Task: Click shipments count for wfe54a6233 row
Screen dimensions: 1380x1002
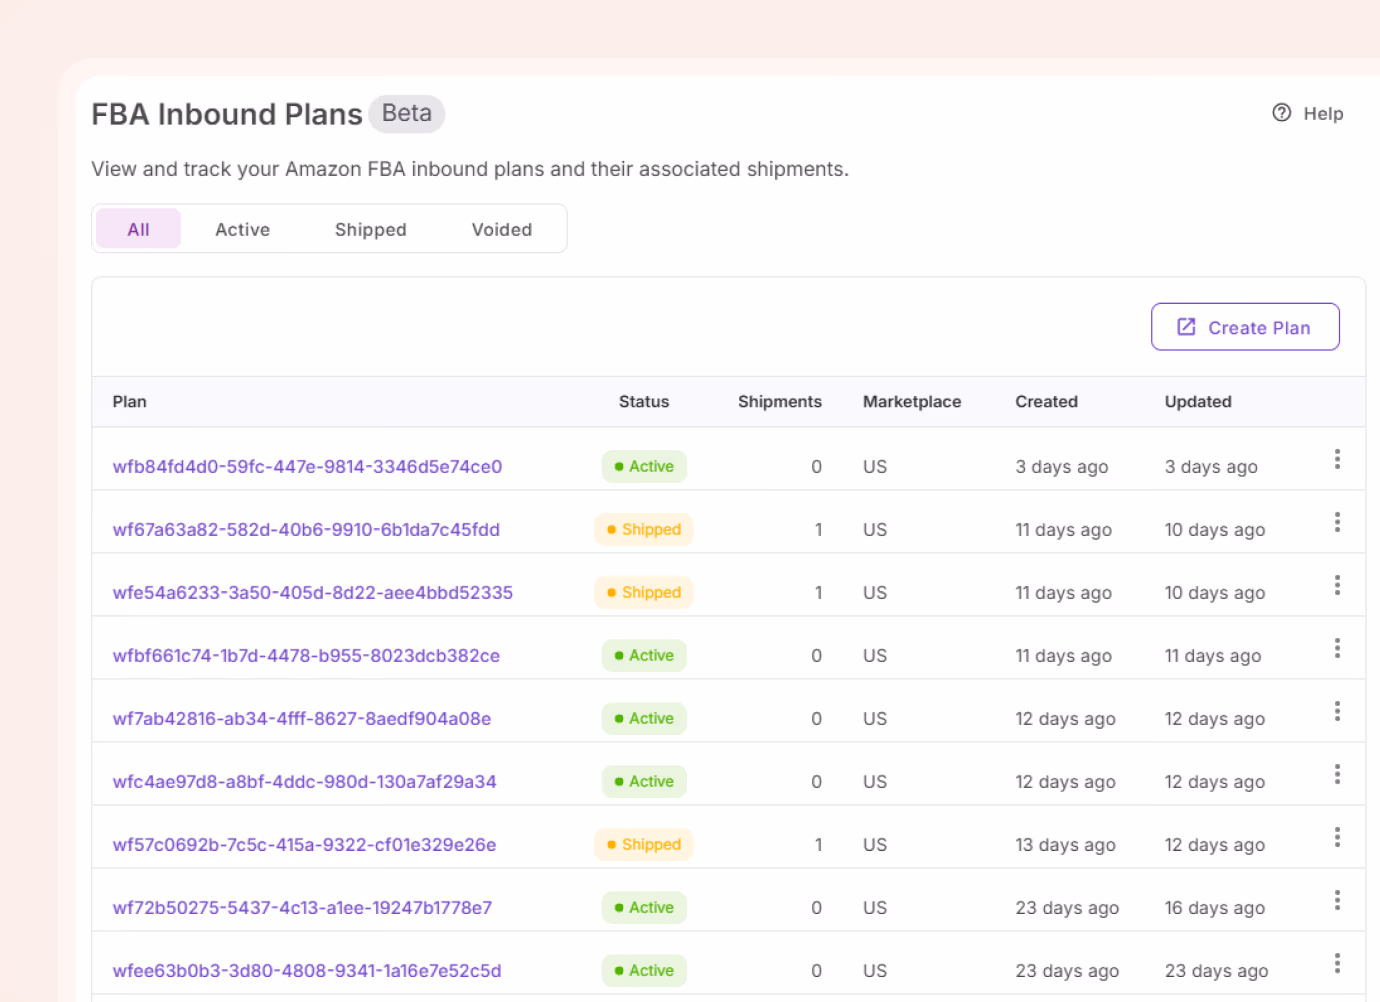Action: pos(818,592)
